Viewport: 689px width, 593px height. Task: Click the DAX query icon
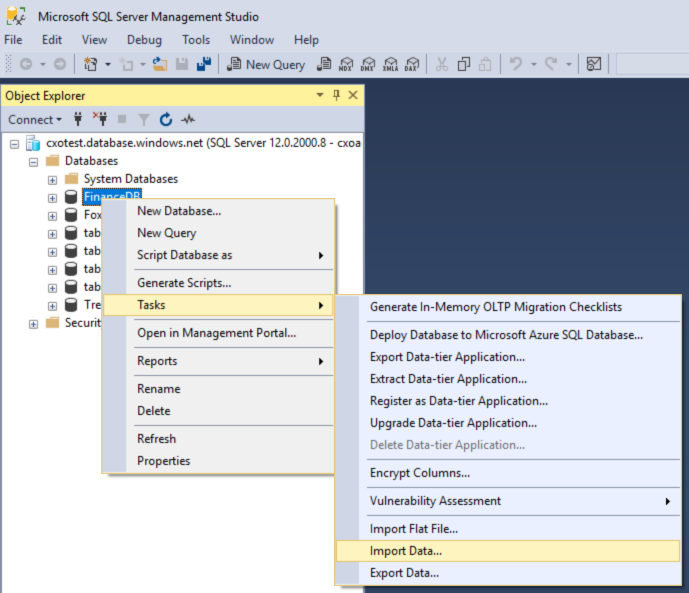[412, 65]
